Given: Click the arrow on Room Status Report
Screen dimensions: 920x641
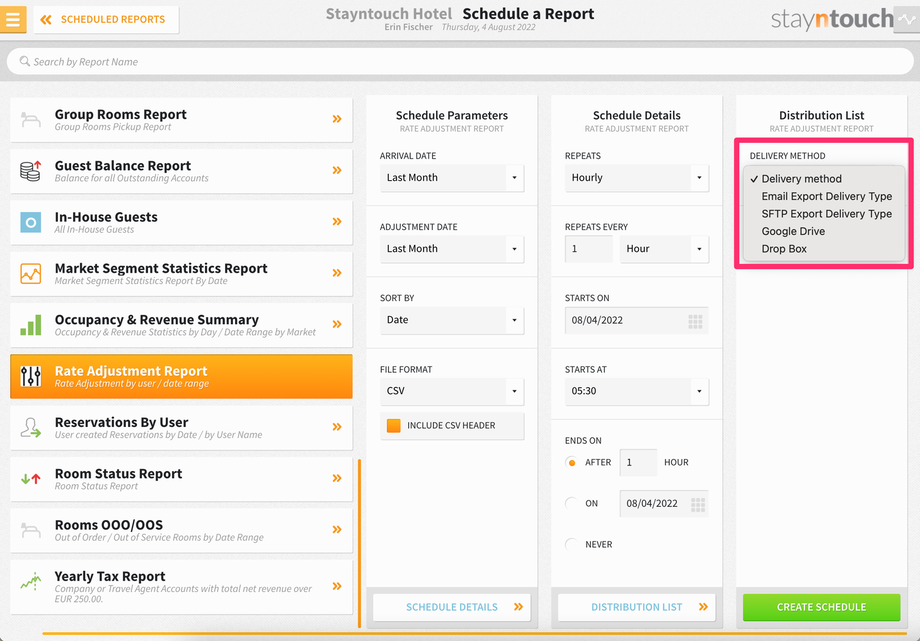Looking at the screenshot, I should pyautogui.click(x=337, y=478).
